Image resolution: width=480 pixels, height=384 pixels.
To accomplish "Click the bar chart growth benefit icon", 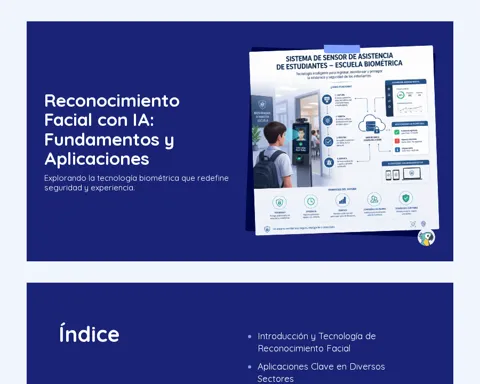I will click(x=342, y=200).
